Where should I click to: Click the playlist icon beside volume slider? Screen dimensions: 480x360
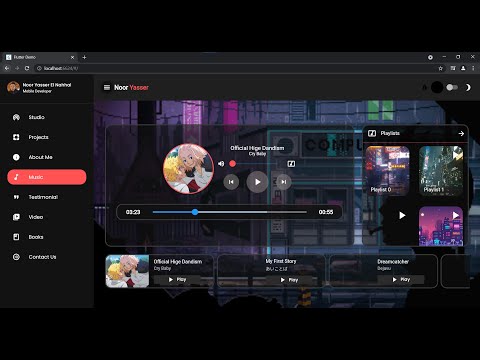291,164
